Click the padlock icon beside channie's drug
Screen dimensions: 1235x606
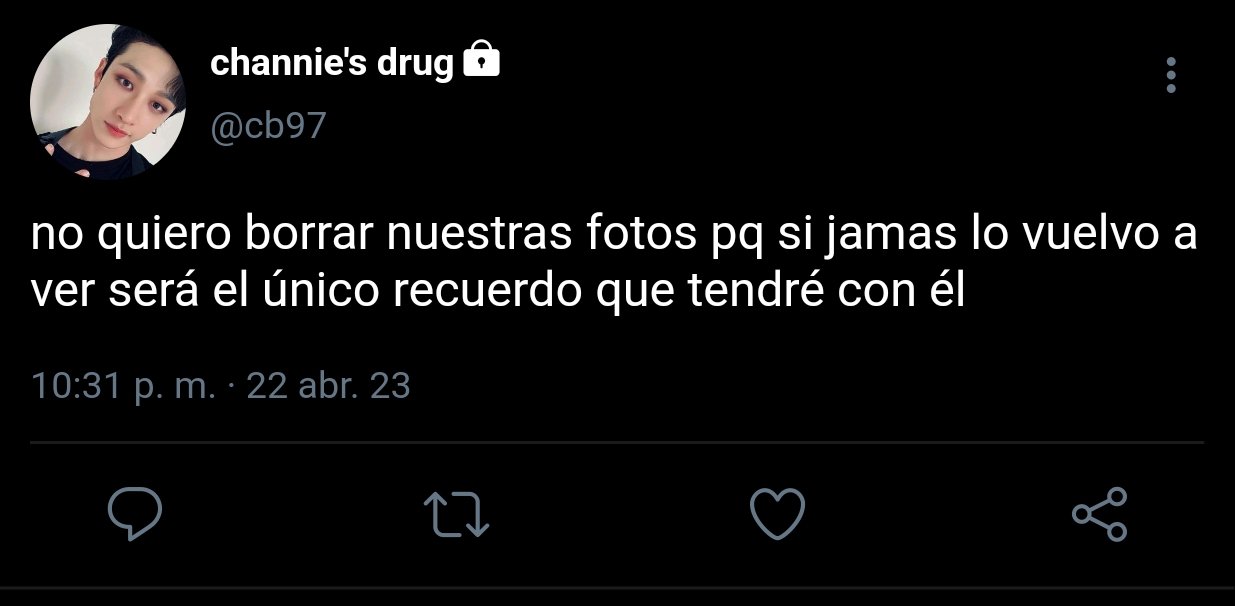coord(481,60)
